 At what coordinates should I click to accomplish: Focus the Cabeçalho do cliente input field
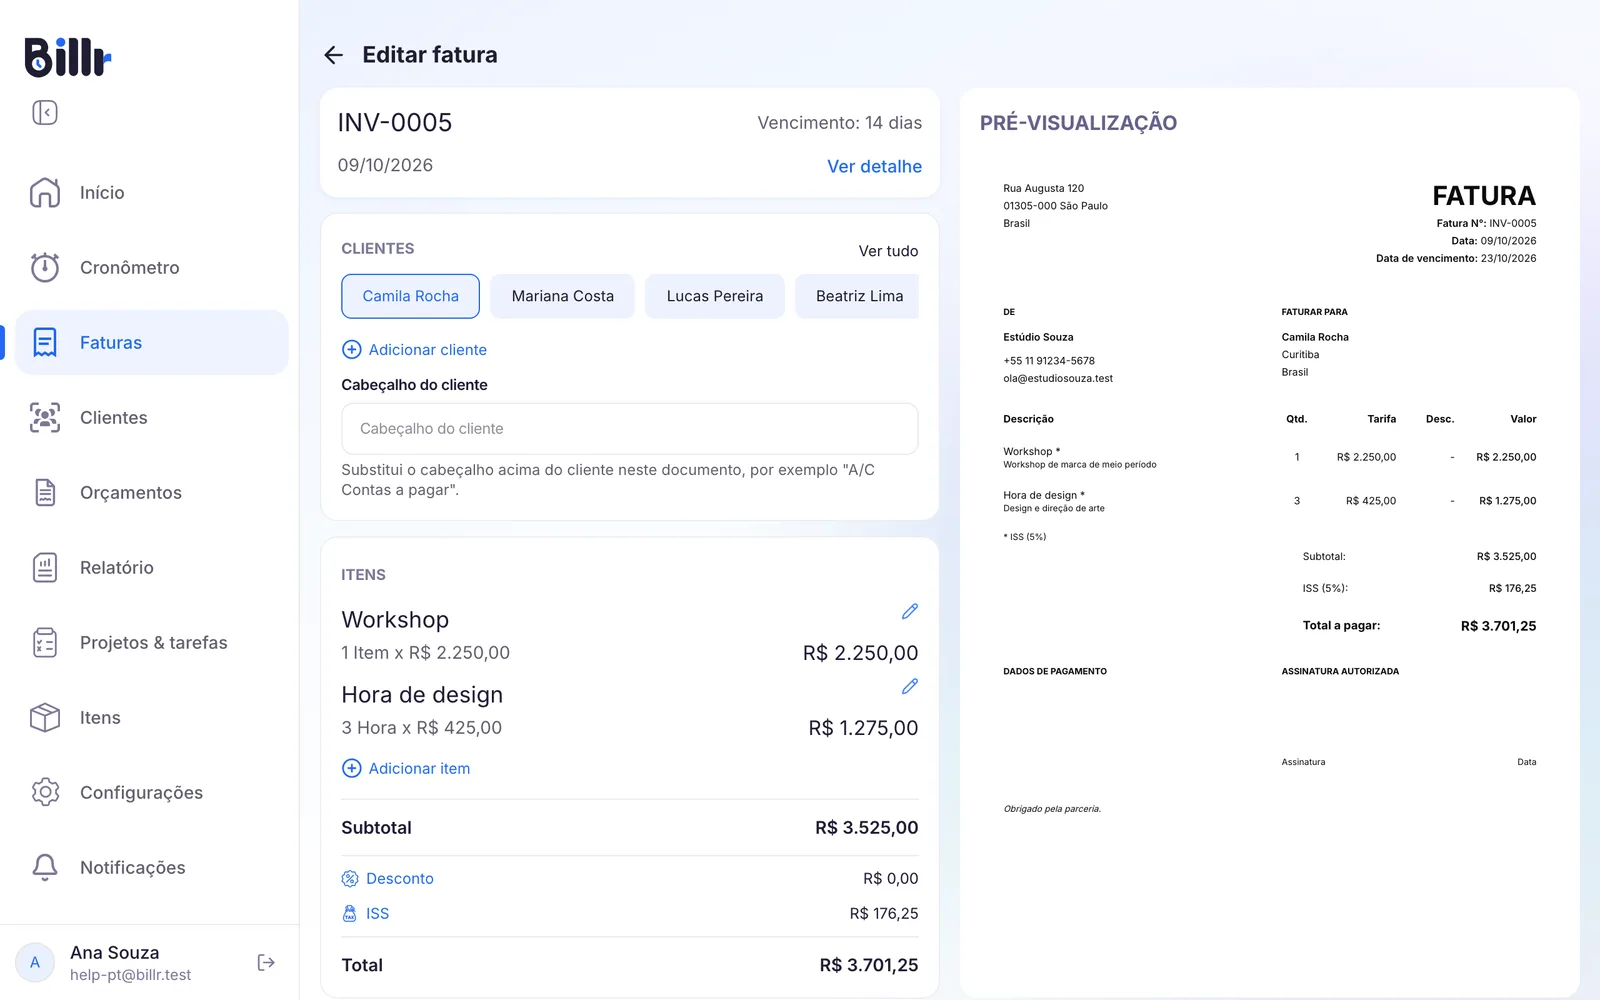tap(630, 428)
